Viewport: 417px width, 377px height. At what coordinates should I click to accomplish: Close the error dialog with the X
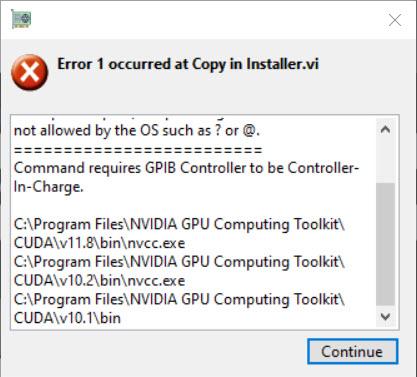[395, 20]
